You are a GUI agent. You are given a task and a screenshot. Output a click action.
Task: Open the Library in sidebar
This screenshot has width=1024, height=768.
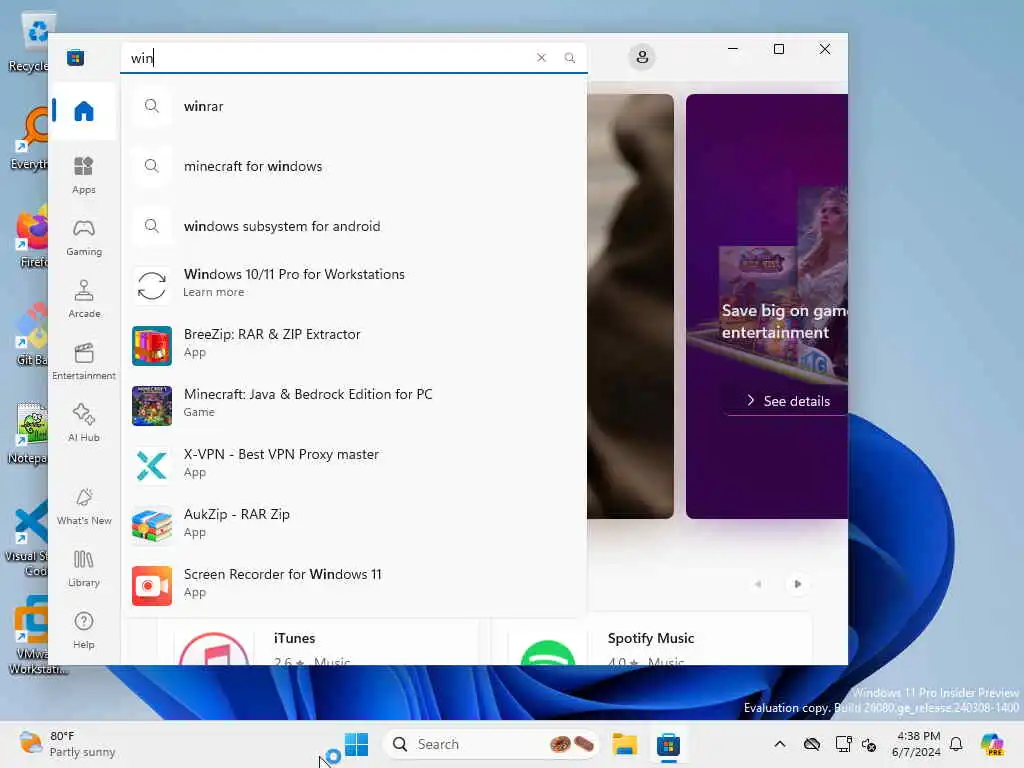(84, 568)
